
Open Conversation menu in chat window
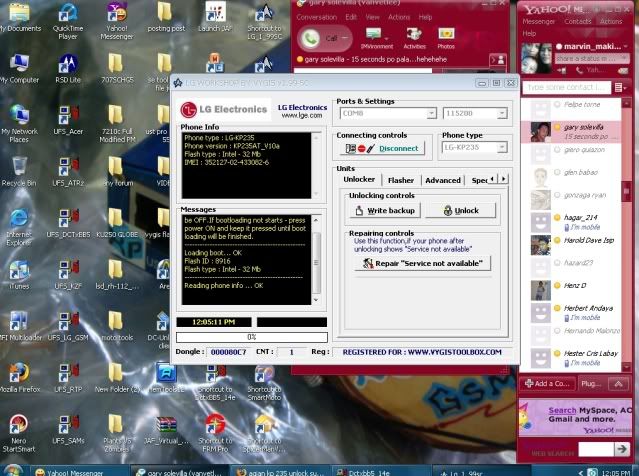[317, 17]
